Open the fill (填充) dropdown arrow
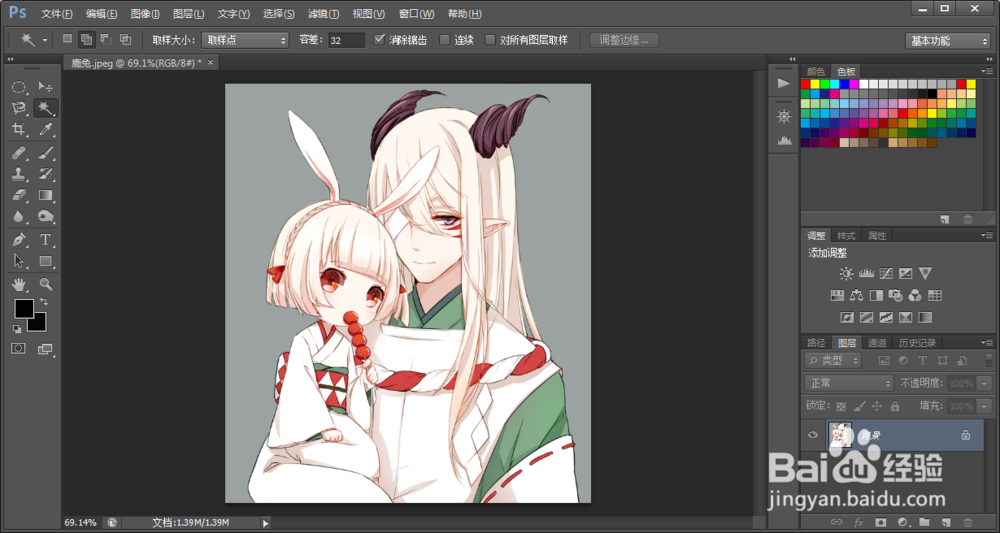This screenshot has width=1000, height=533. (x=985, y=406)
